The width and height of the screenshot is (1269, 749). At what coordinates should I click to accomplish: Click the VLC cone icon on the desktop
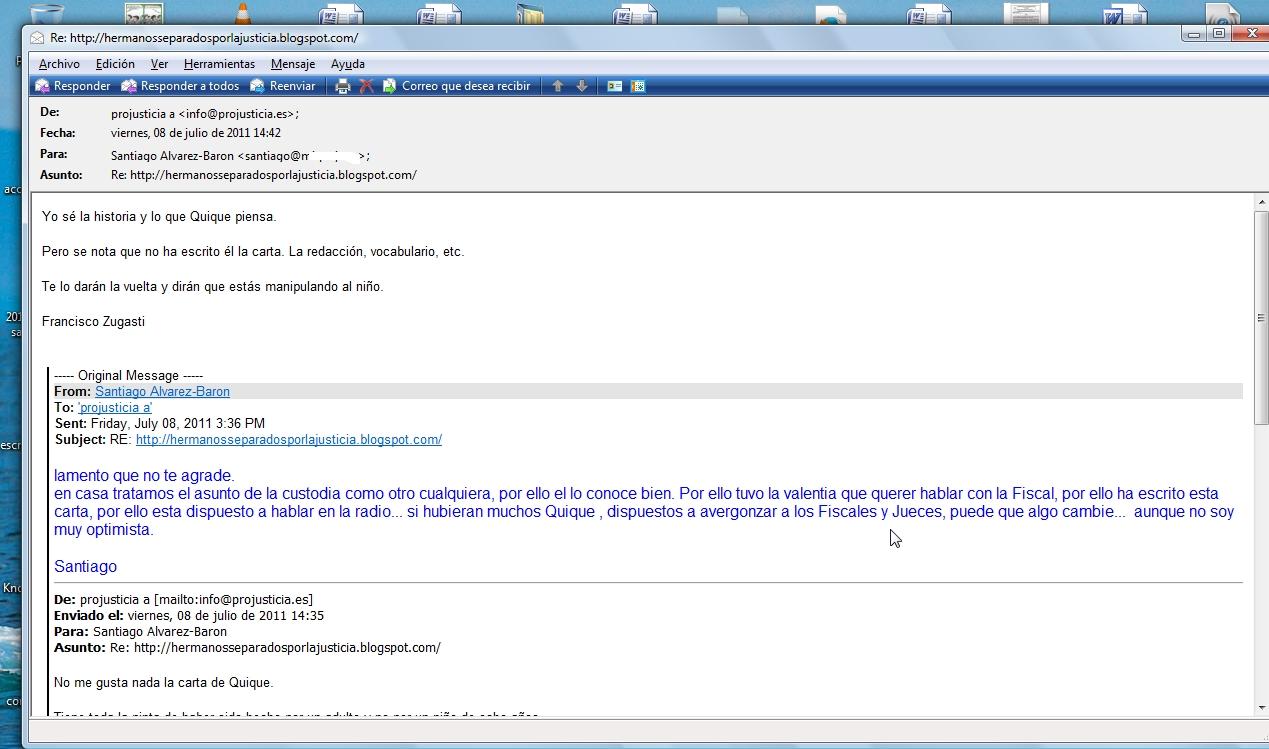tap(242, 13)
